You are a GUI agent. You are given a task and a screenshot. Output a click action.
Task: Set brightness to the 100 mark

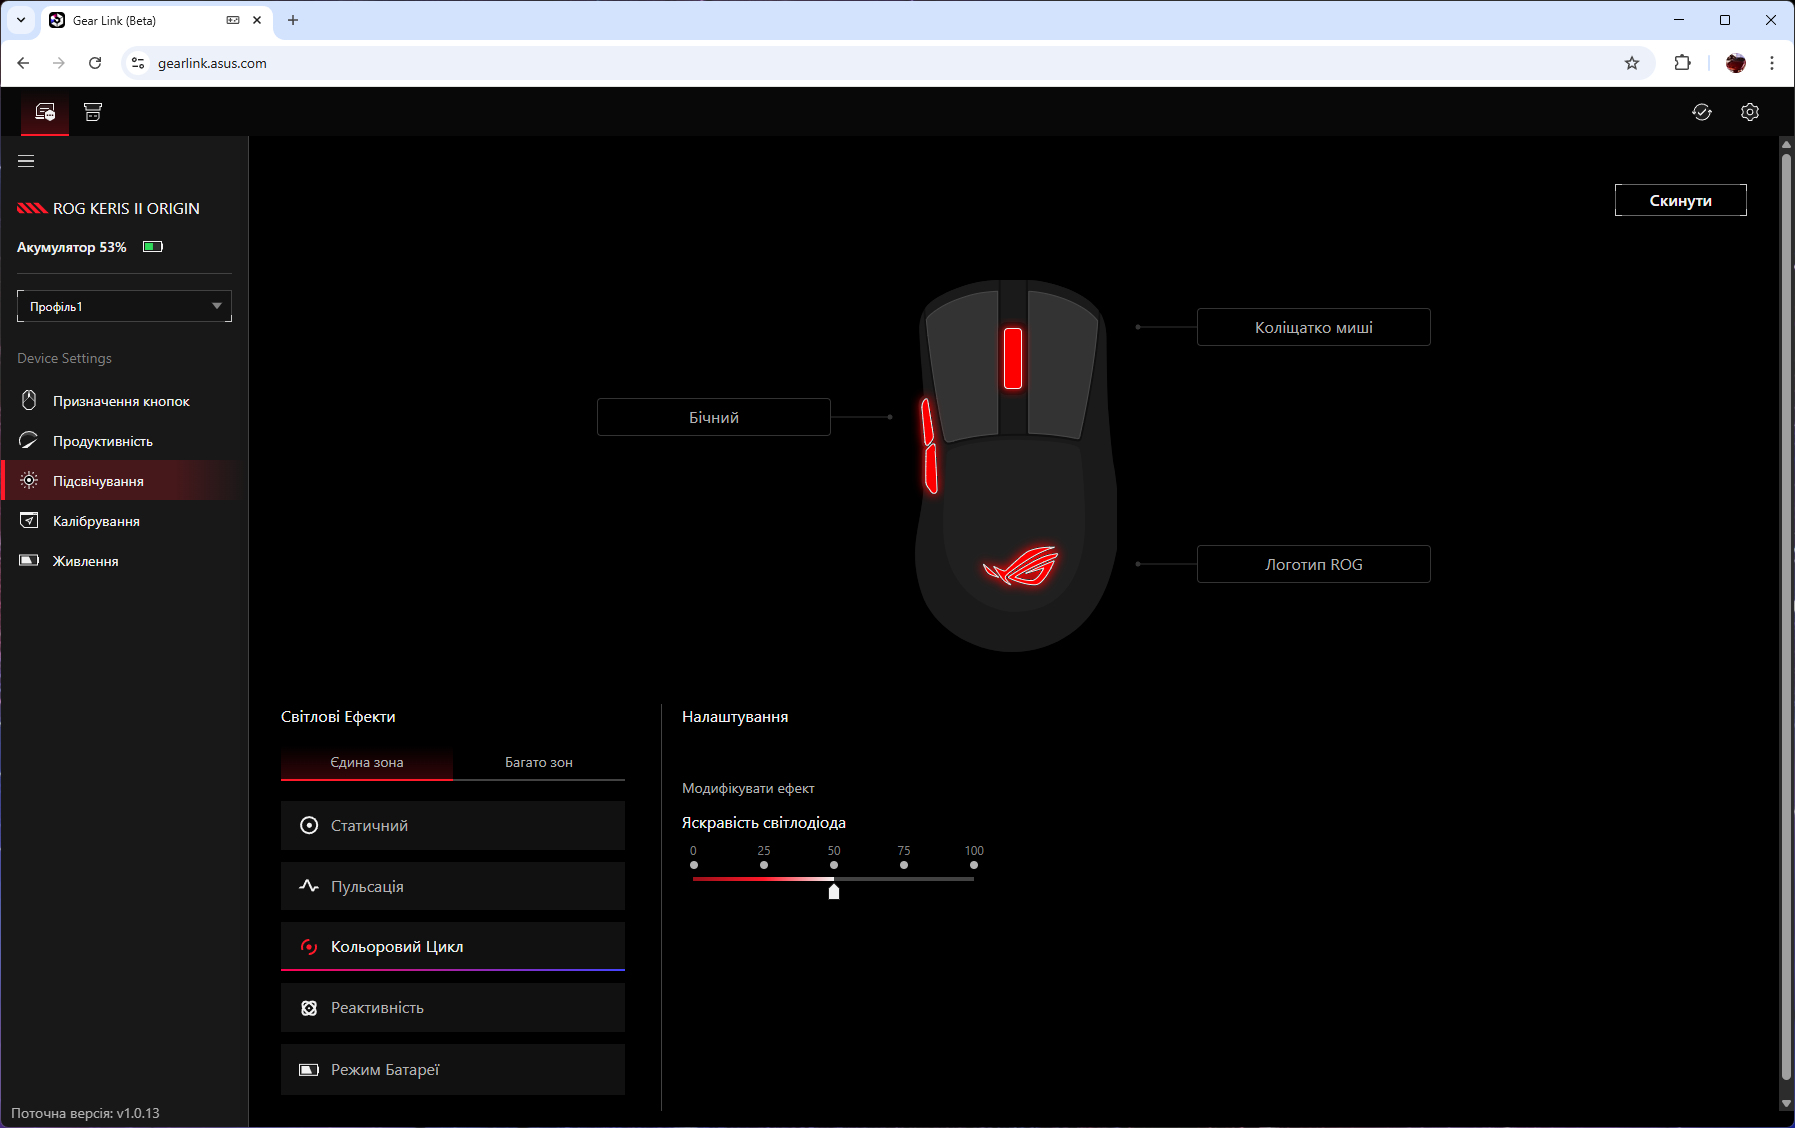tap(974, 865)
